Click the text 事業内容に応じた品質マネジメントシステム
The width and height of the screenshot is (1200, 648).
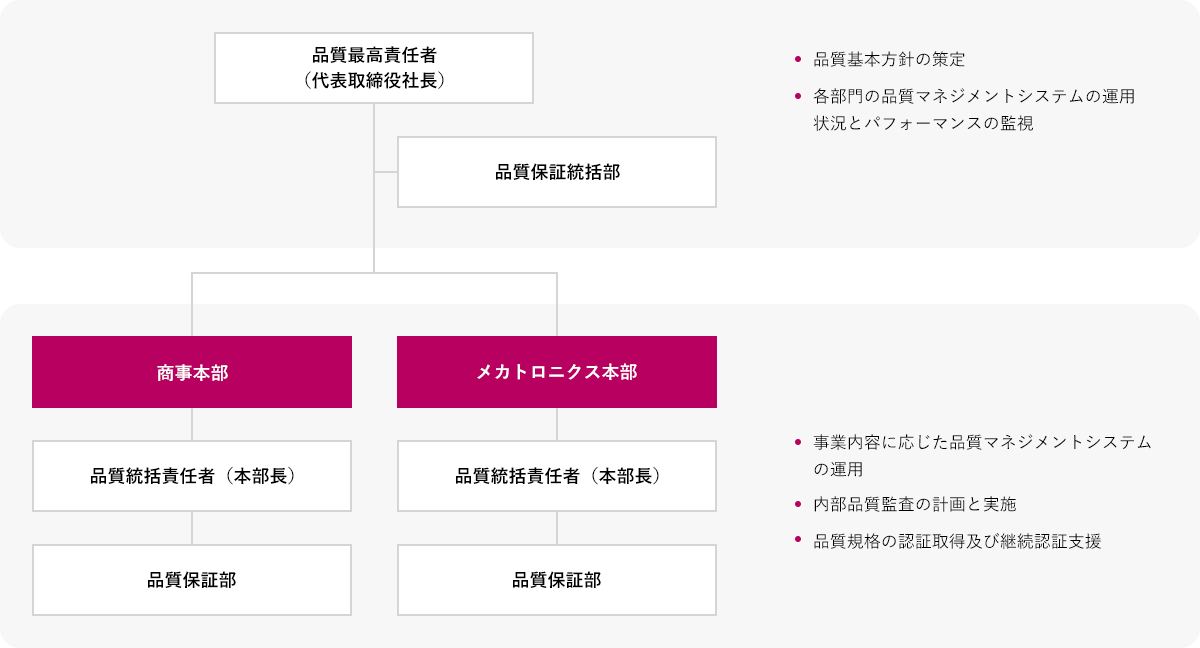(982, 442)
